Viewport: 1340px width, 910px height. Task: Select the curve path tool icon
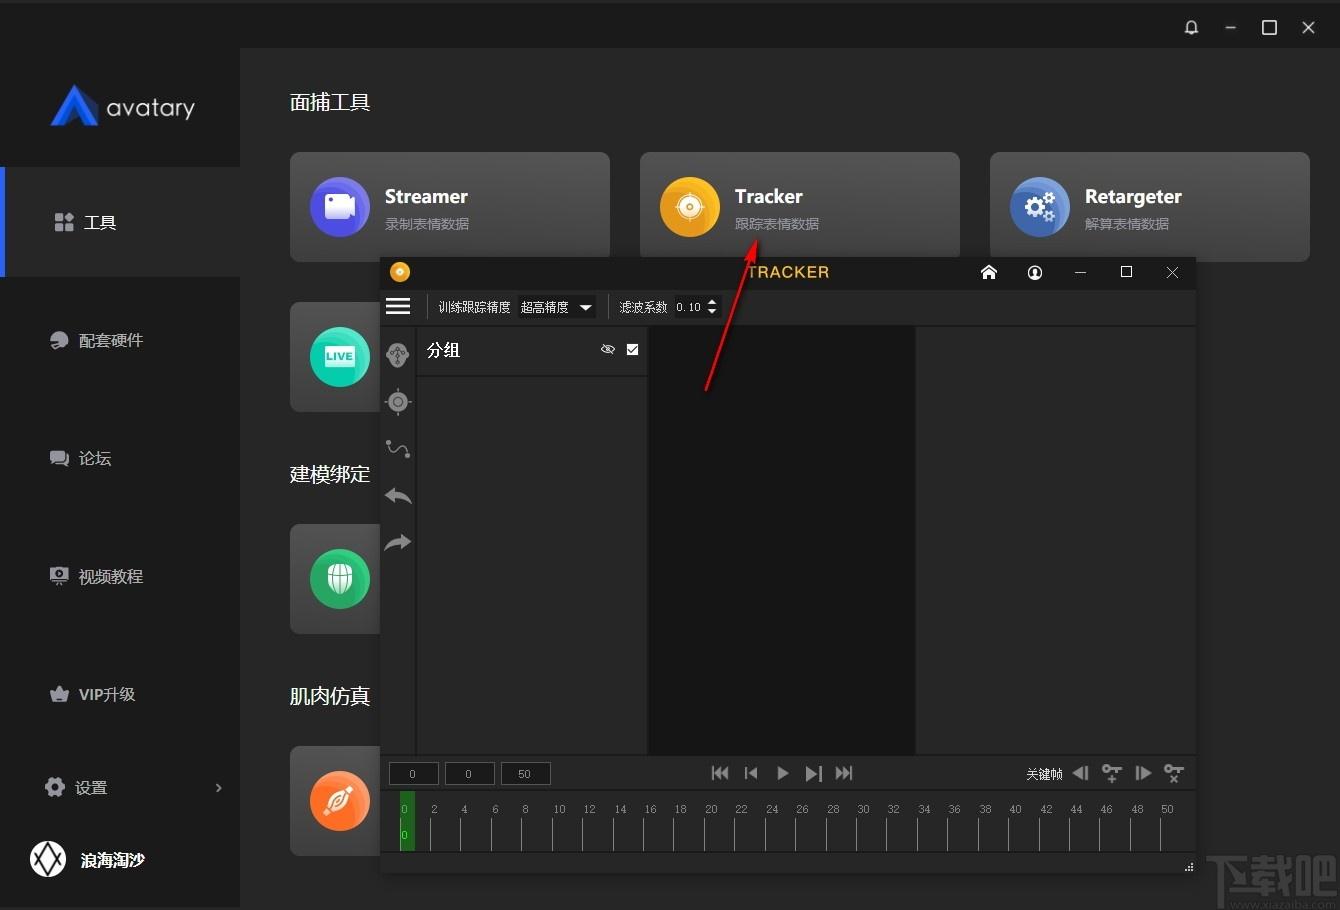[398, 449]
